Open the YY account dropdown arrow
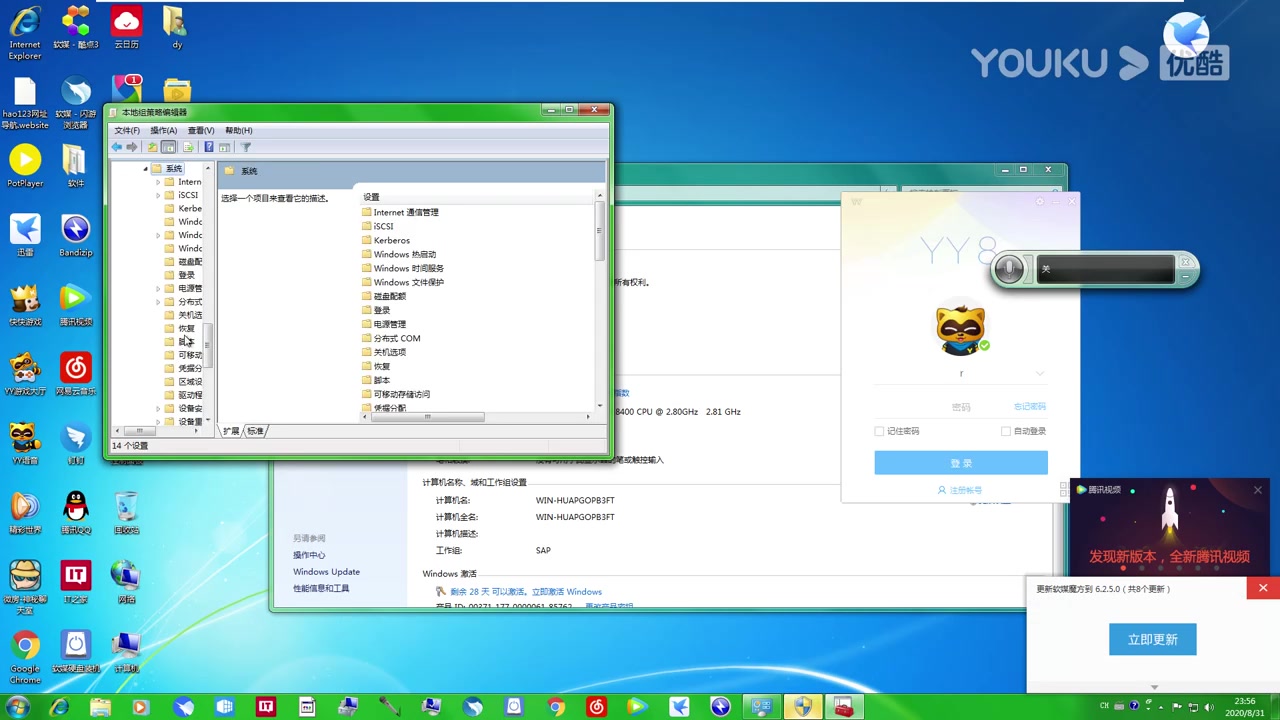 pos(1039,374)
